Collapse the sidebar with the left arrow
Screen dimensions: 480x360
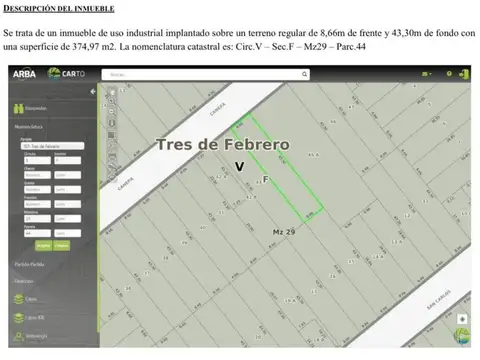[93, 91]
